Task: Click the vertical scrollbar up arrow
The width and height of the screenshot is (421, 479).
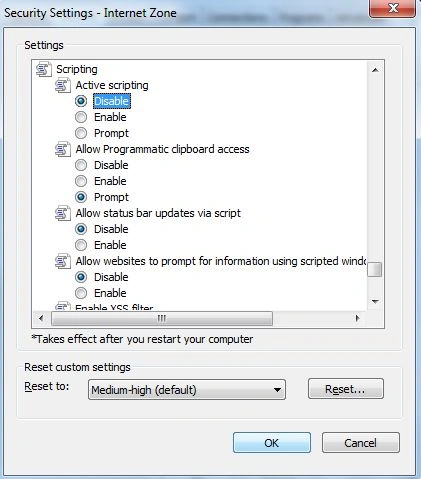Action: pyautogui.click(x=375, y=70)
